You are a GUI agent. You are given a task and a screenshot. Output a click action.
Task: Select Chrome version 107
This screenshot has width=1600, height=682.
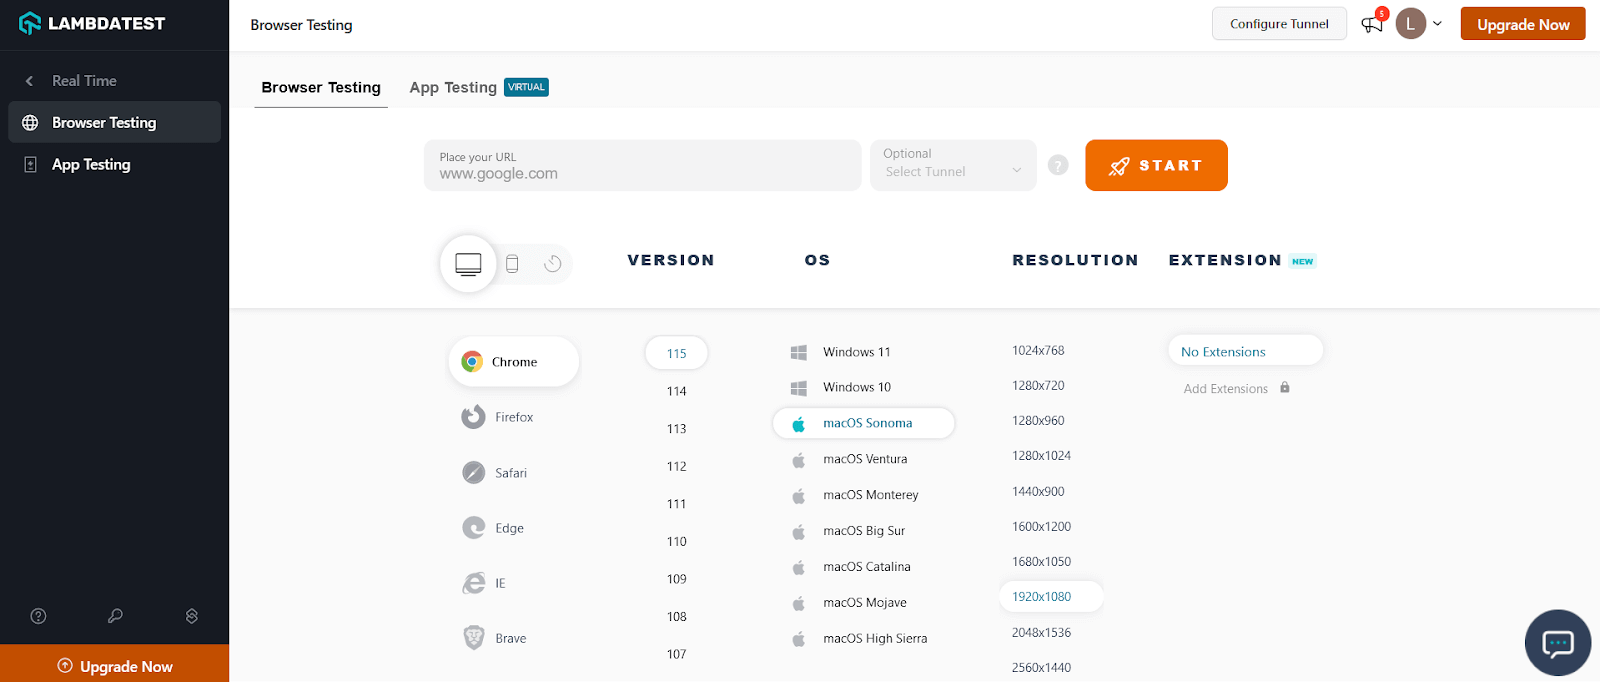click(677, 654)
